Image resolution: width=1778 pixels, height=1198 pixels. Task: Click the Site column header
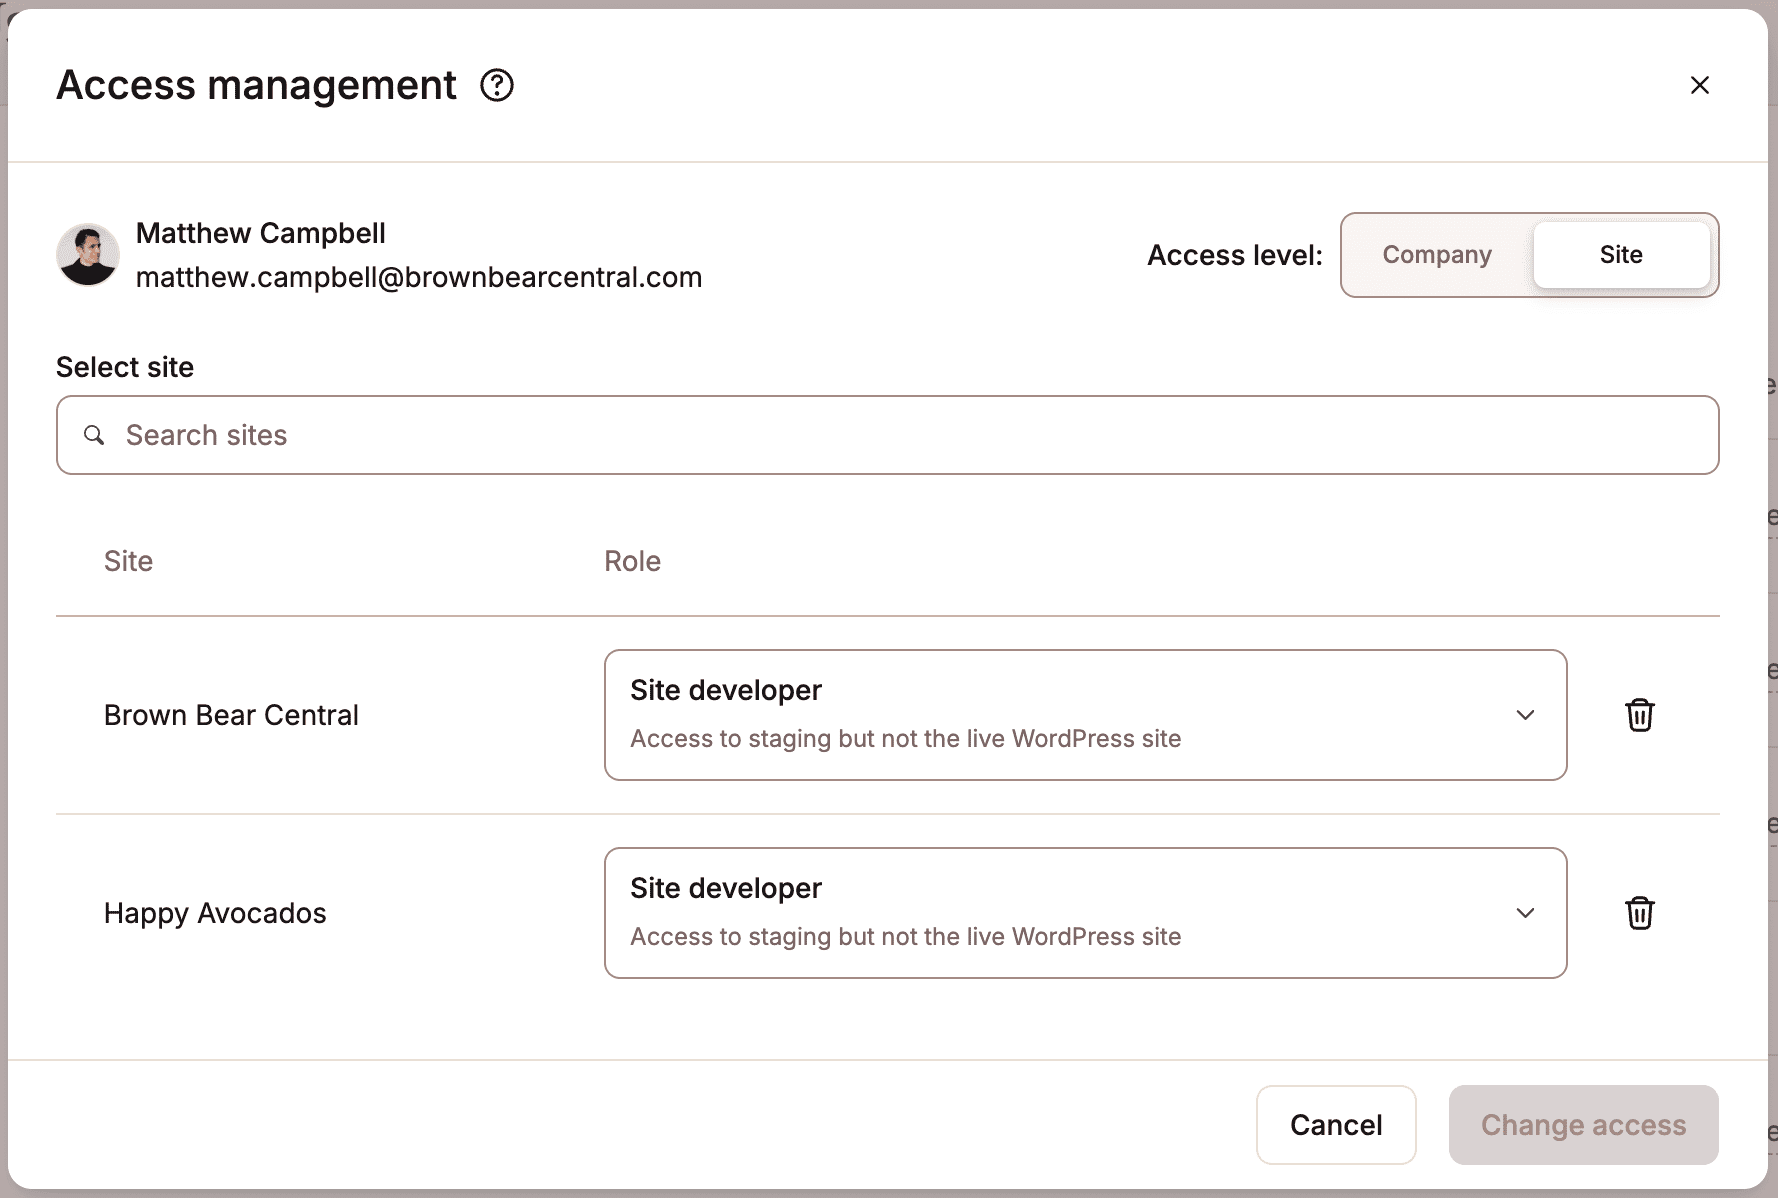[x=128, y=561]
